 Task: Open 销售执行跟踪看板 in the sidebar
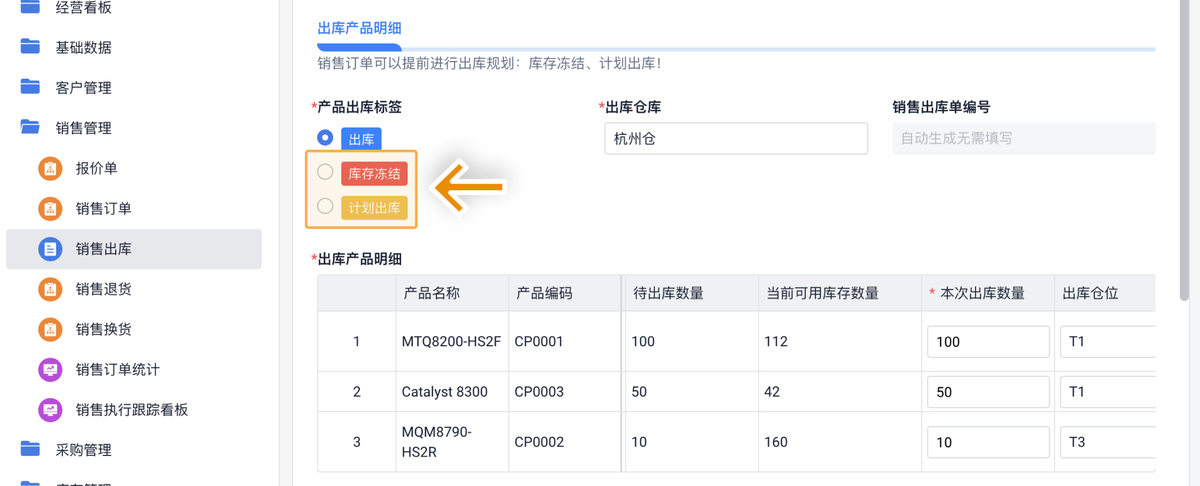134,409
